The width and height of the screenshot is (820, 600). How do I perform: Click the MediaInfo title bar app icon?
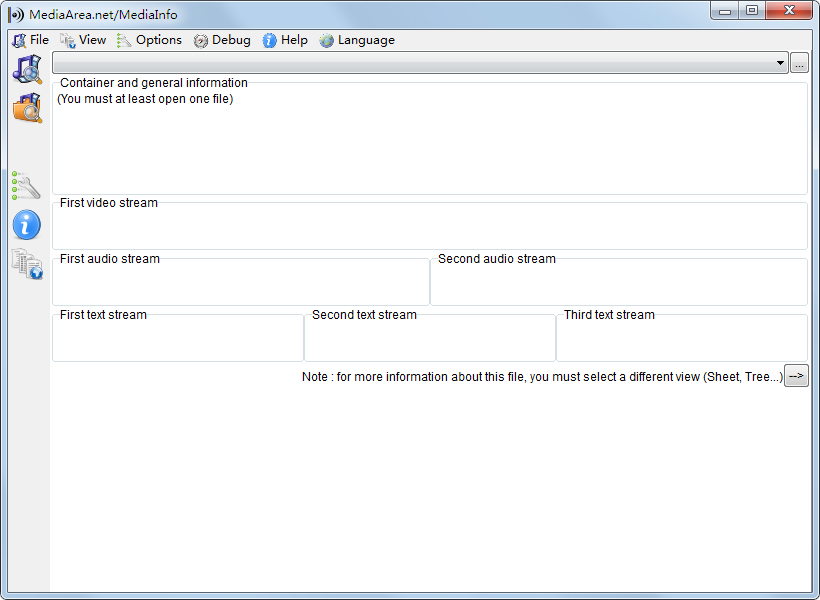pos(16,14)
